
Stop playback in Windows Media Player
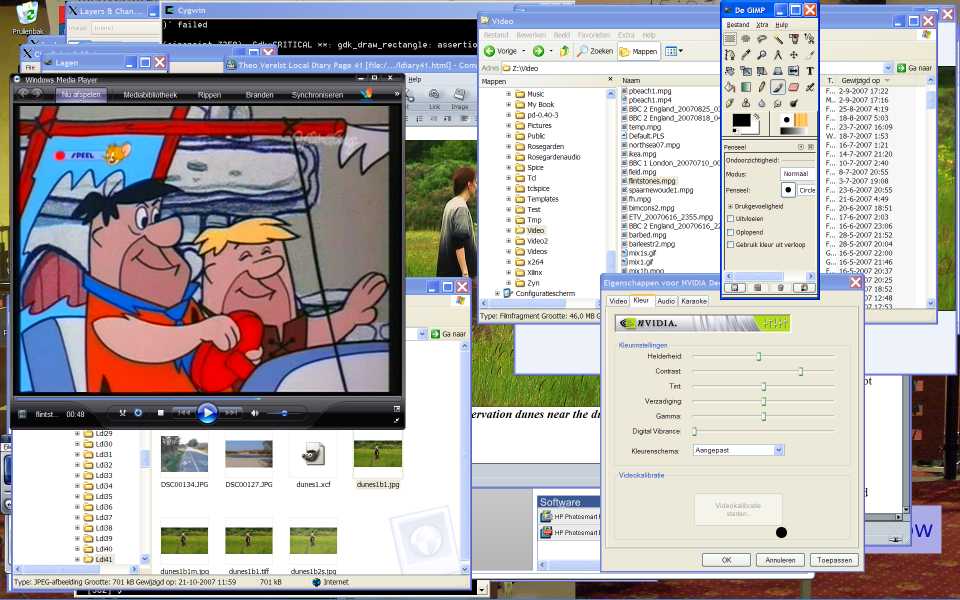[160, 413]
